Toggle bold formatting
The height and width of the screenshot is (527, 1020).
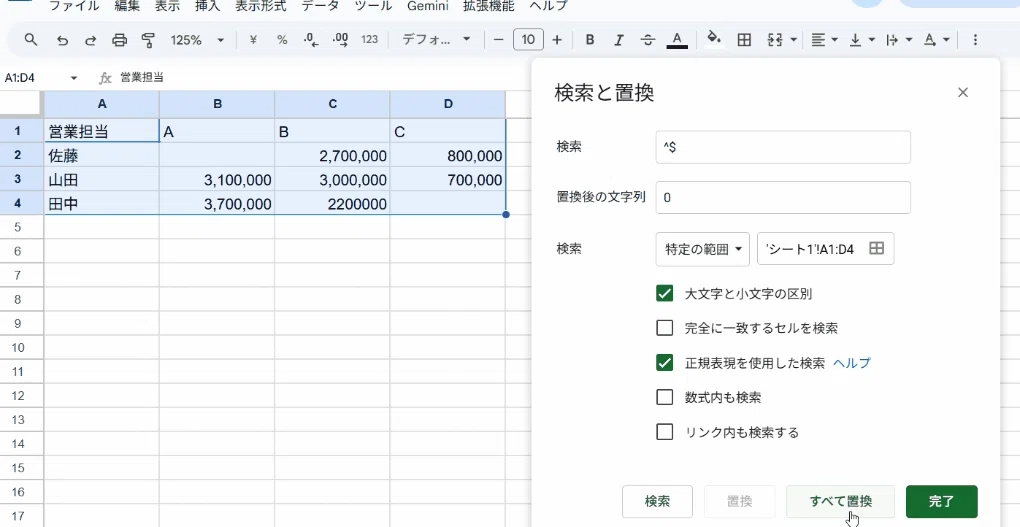[590, 40]
